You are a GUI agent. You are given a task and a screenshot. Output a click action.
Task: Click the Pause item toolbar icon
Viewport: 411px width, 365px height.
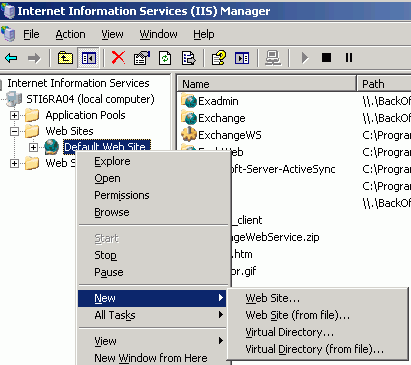tap(349, 58)
